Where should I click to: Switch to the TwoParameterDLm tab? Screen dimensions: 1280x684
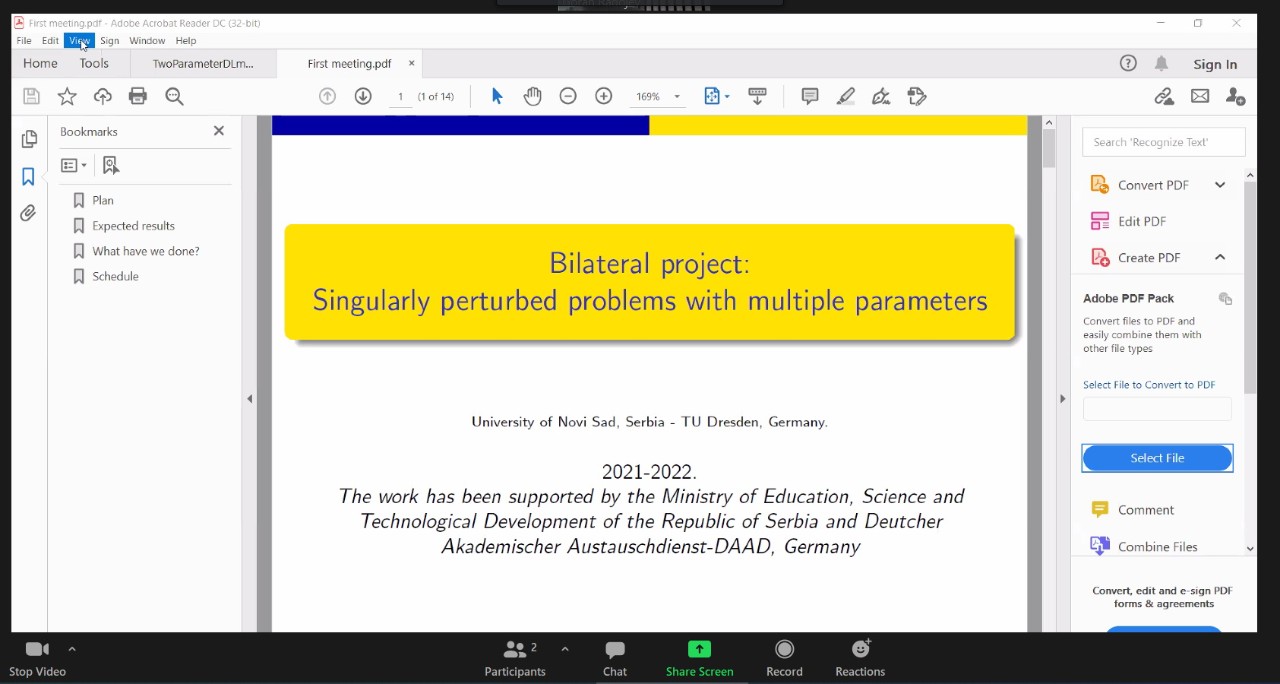pyautogui.click(x=203, y=64)
